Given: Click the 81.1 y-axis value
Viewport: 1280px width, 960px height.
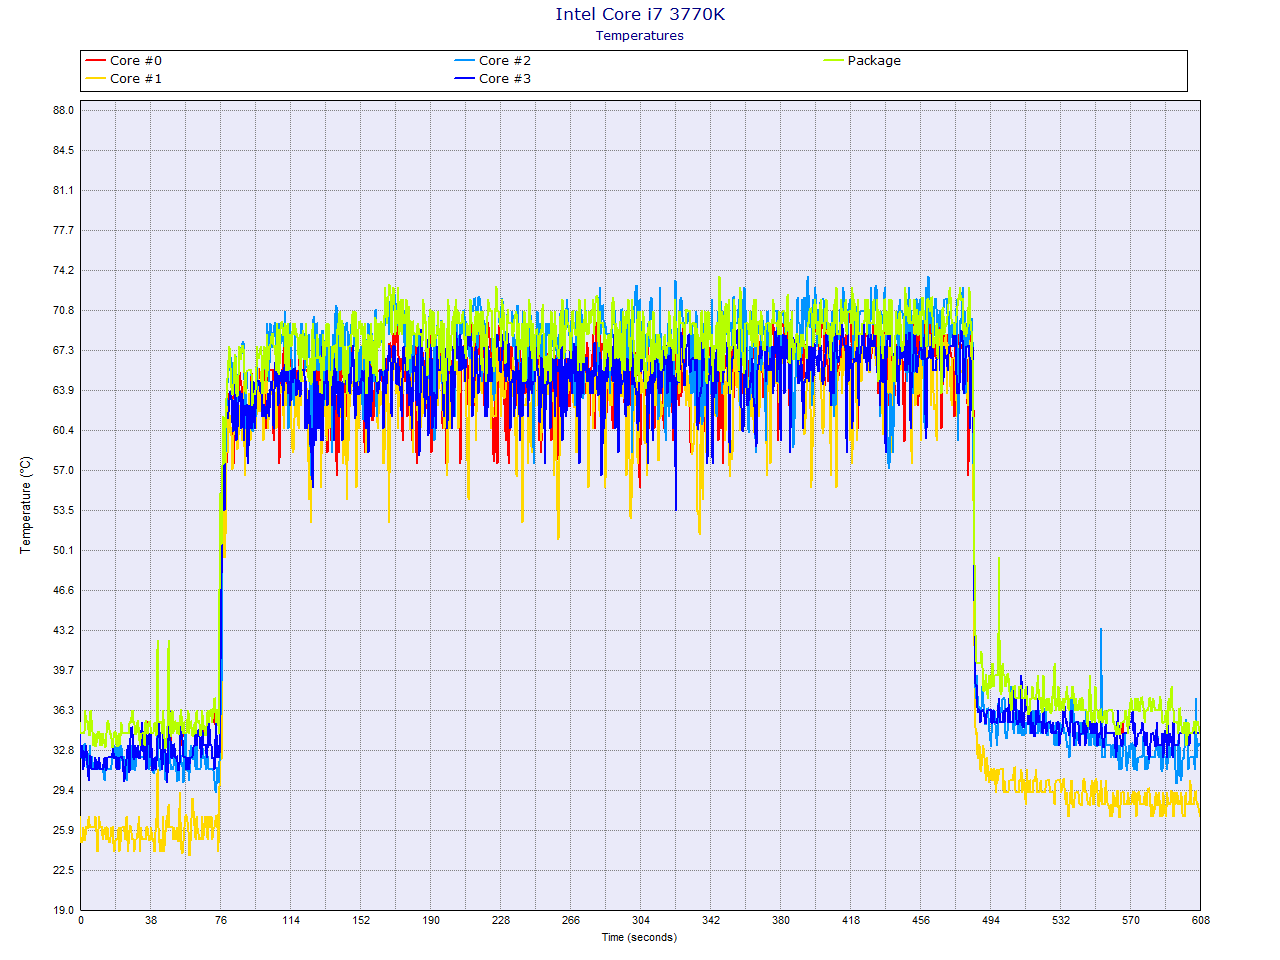Looking at the screenshot, I should (63, 190).
